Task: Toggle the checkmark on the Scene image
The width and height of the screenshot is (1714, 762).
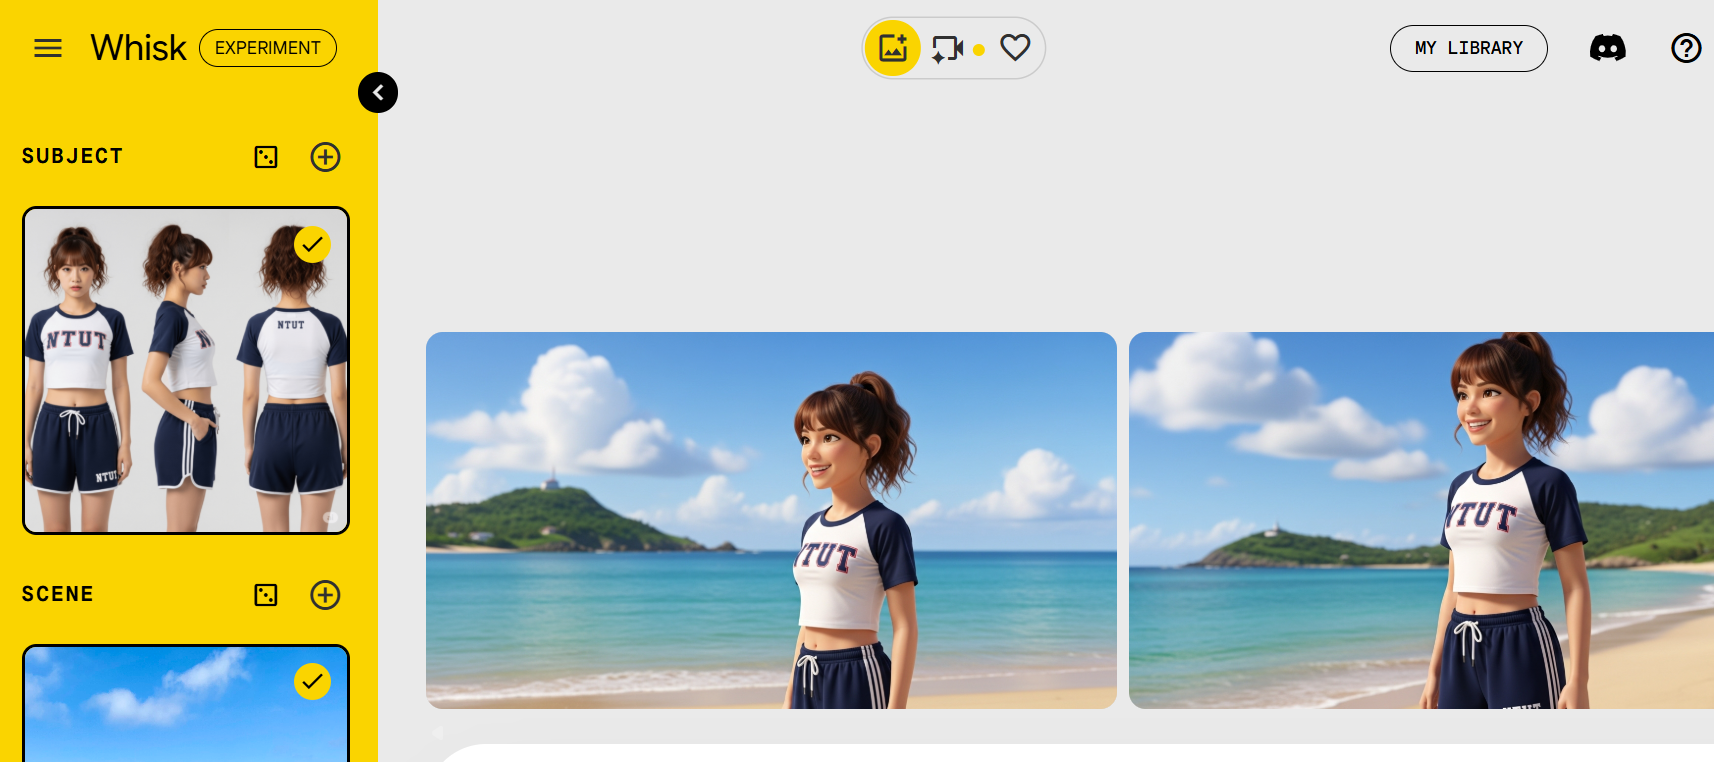Action: [312, 682]
